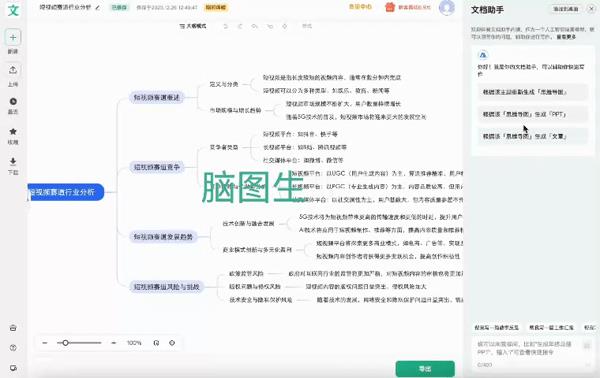Viewport: 600px width, 378px height.
Task: Open the Favorites star icon in the sidebar
Action: [x=13, y=132]
